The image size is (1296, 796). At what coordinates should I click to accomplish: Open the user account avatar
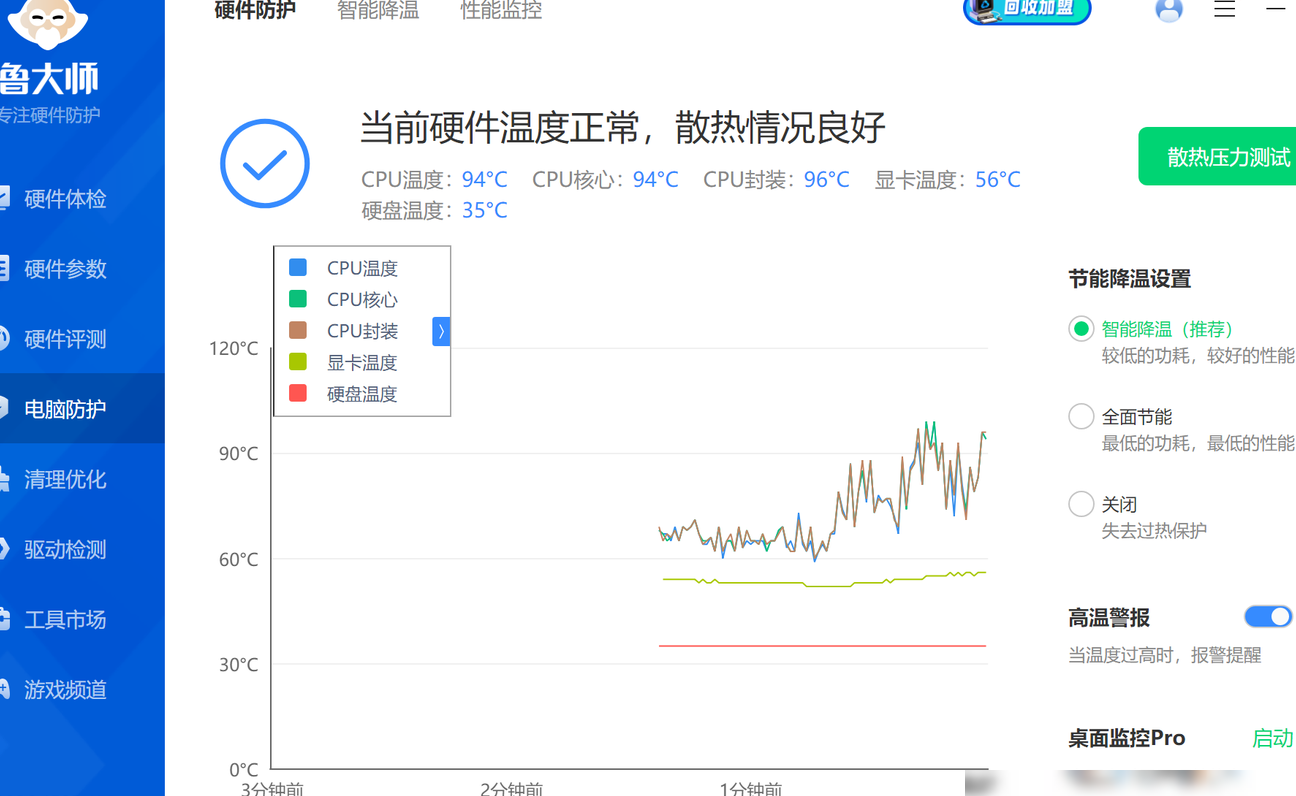pos(1169,10)
